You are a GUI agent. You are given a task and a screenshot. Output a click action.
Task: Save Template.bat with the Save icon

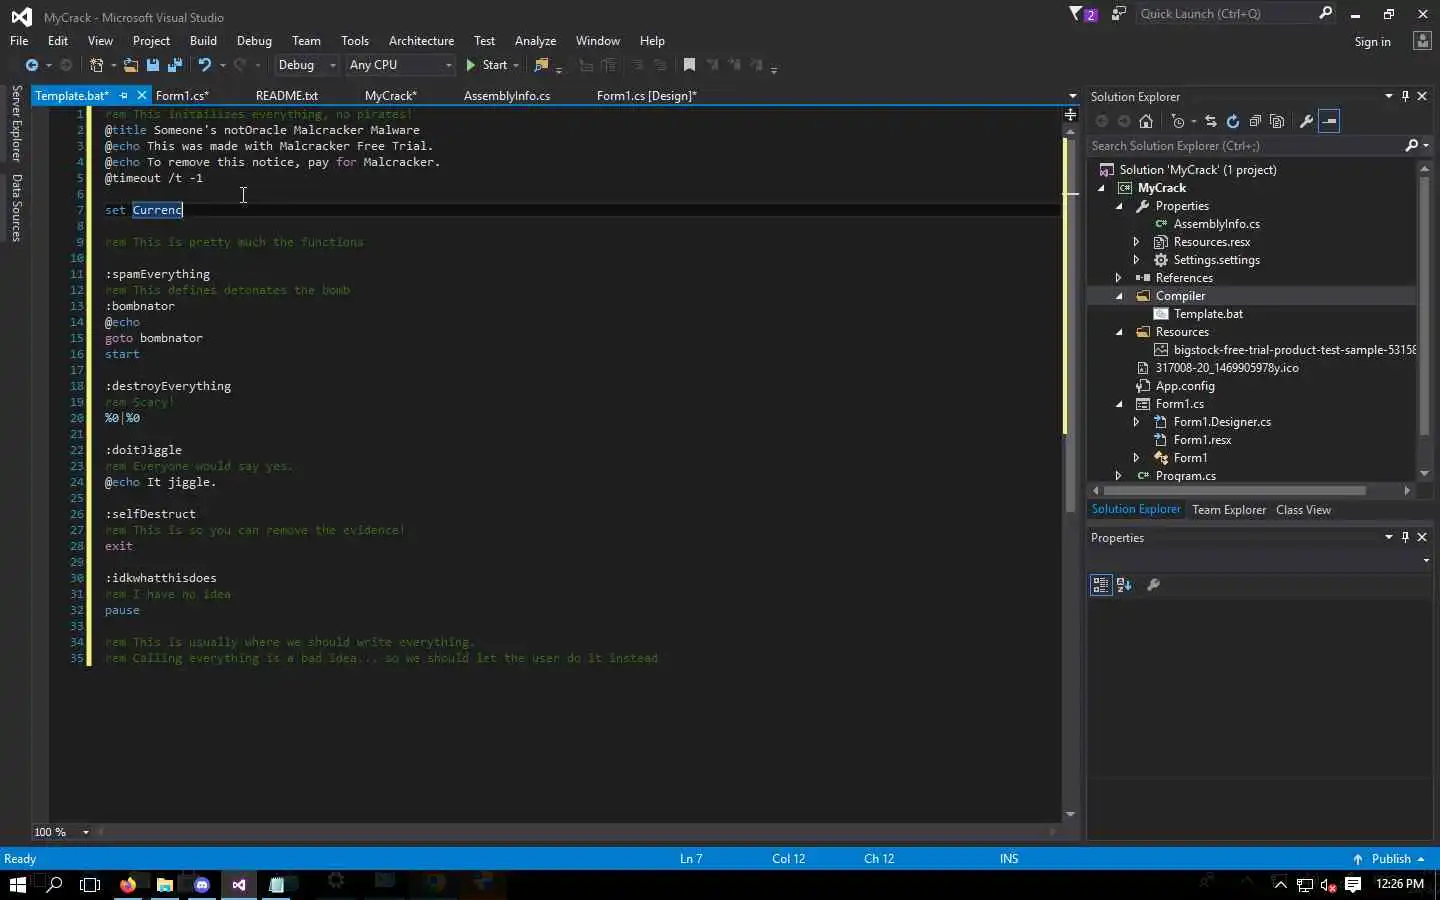tap(153, 65)
